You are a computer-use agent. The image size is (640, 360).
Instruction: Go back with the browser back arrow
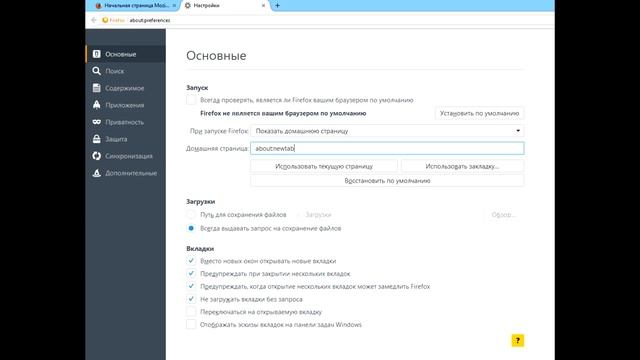point(94,20)
